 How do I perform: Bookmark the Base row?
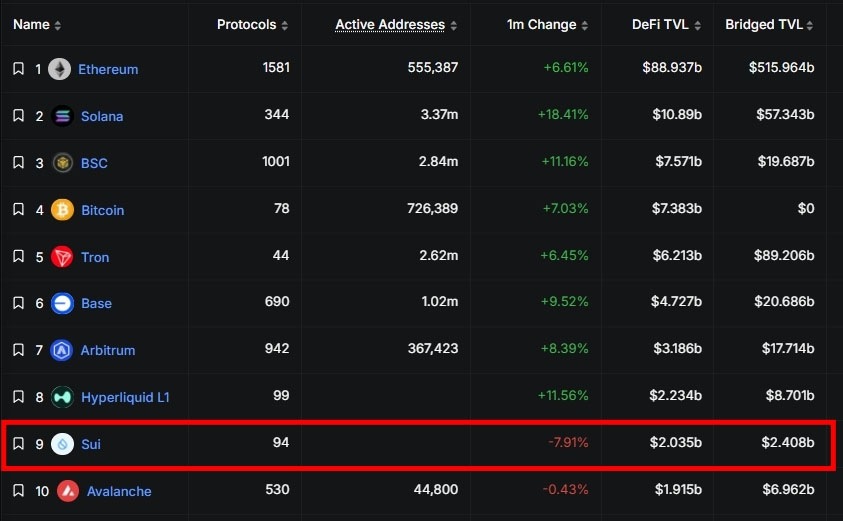coord(18,303)
